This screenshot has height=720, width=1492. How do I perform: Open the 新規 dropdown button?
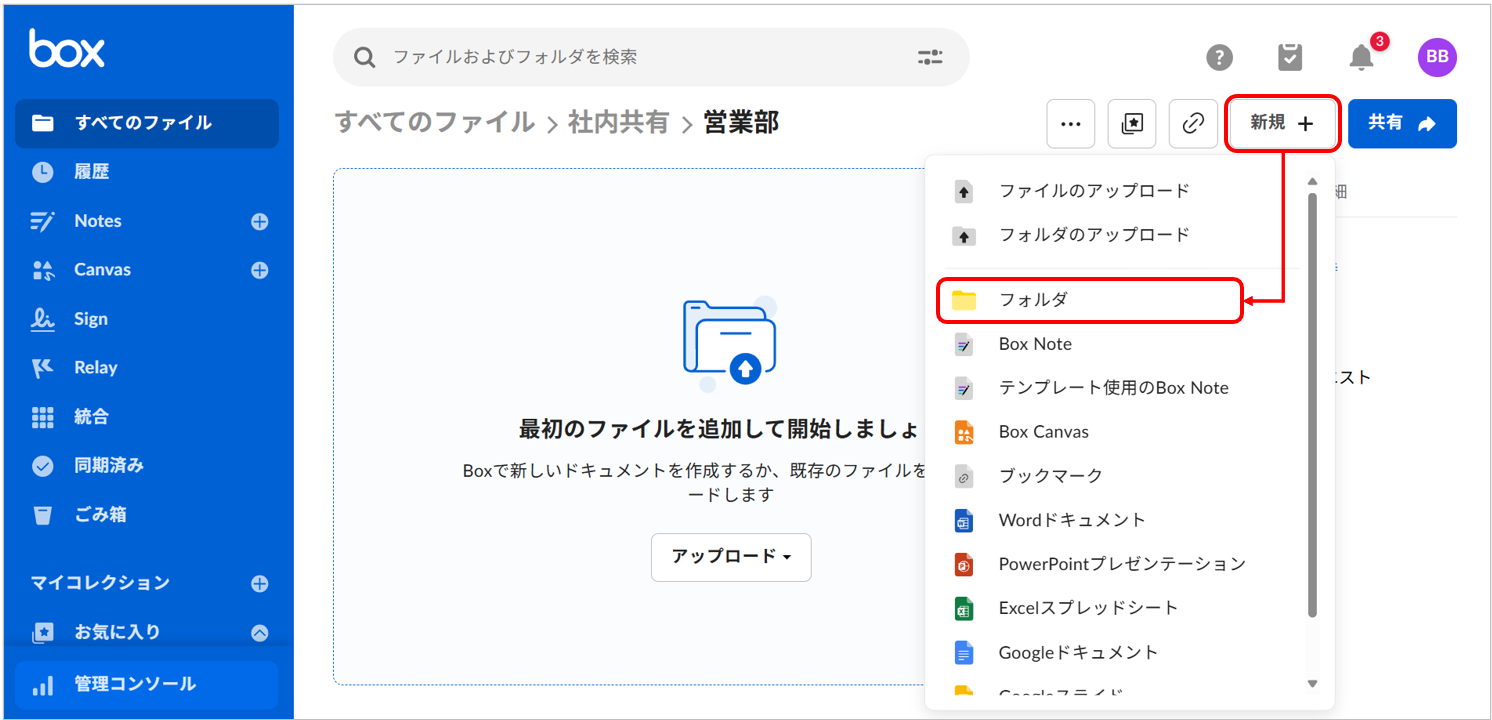click(1281, 123)
